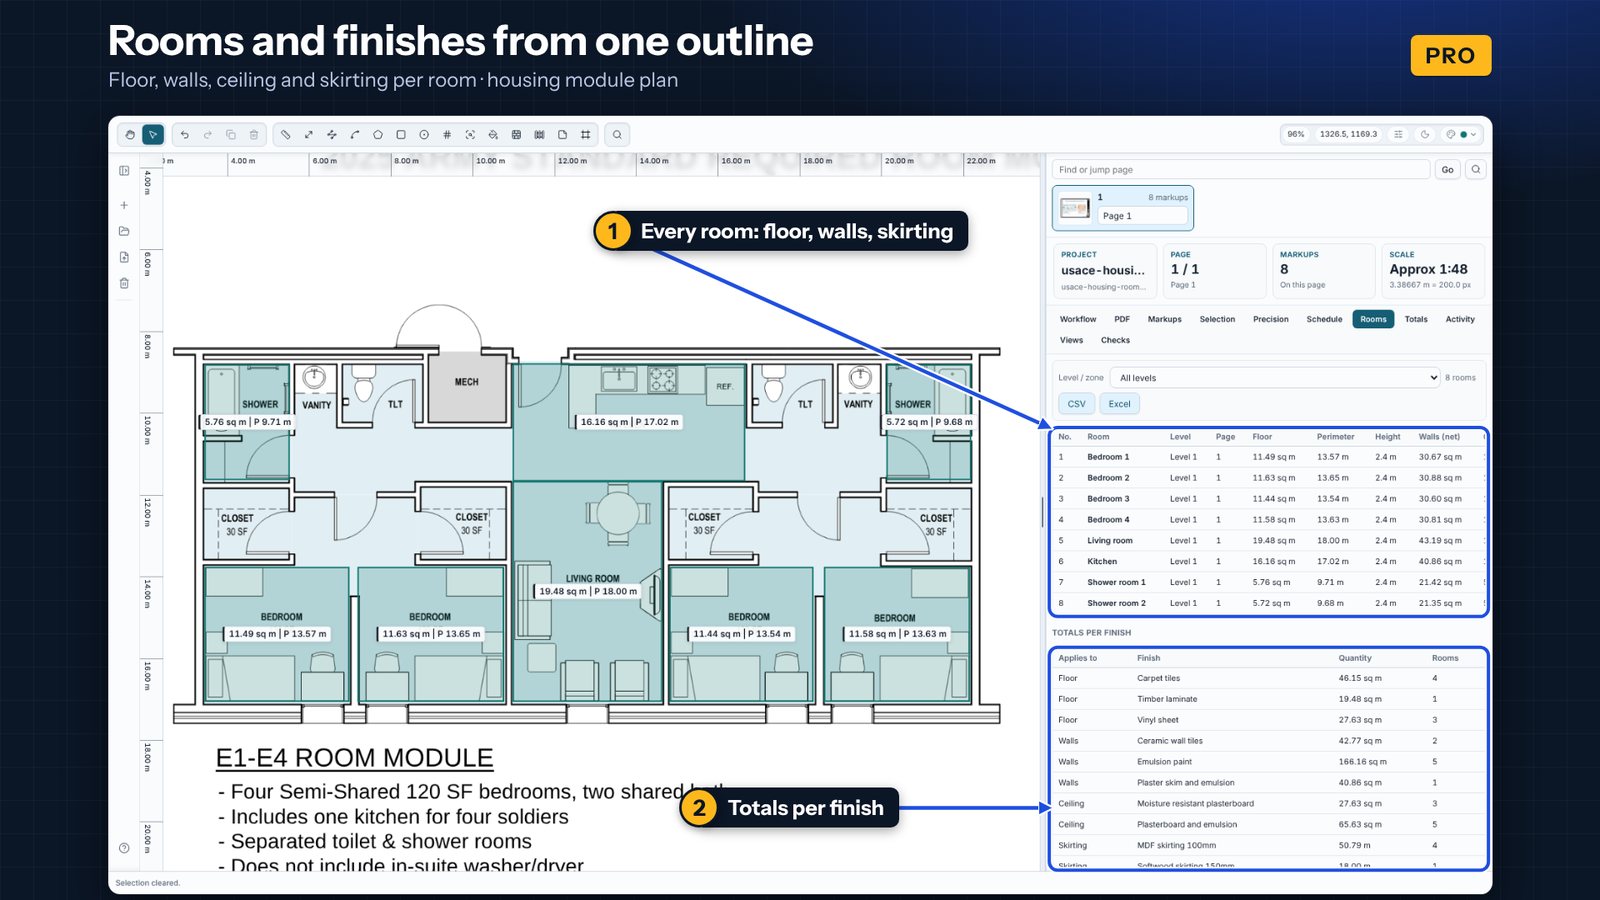Toggle dark mode with the moon icon
This screenshot has width=1600, height=900.
coord(1425,134)
